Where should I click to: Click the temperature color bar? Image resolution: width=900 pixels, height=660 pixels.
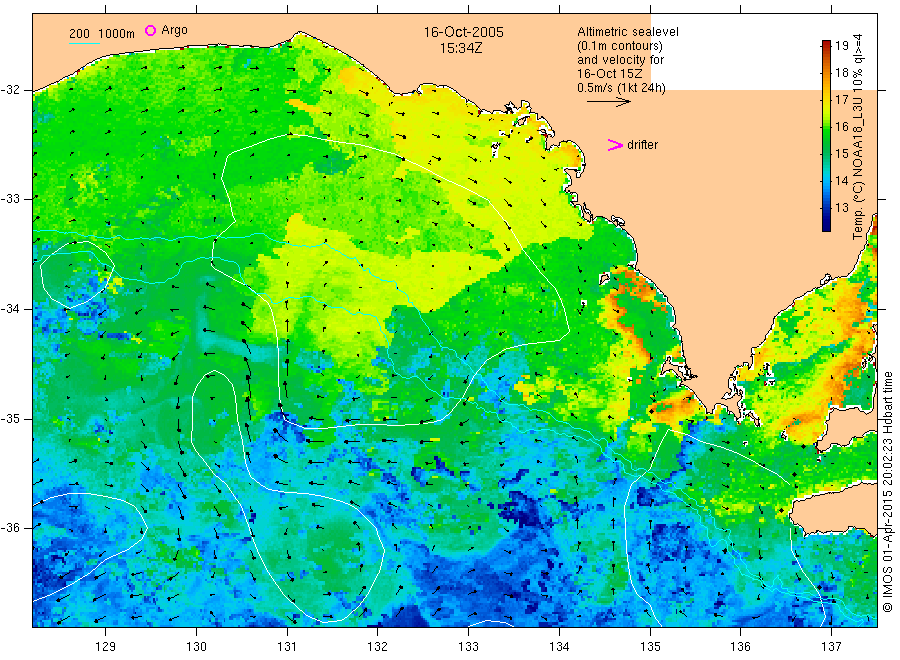tap(826, 136)
